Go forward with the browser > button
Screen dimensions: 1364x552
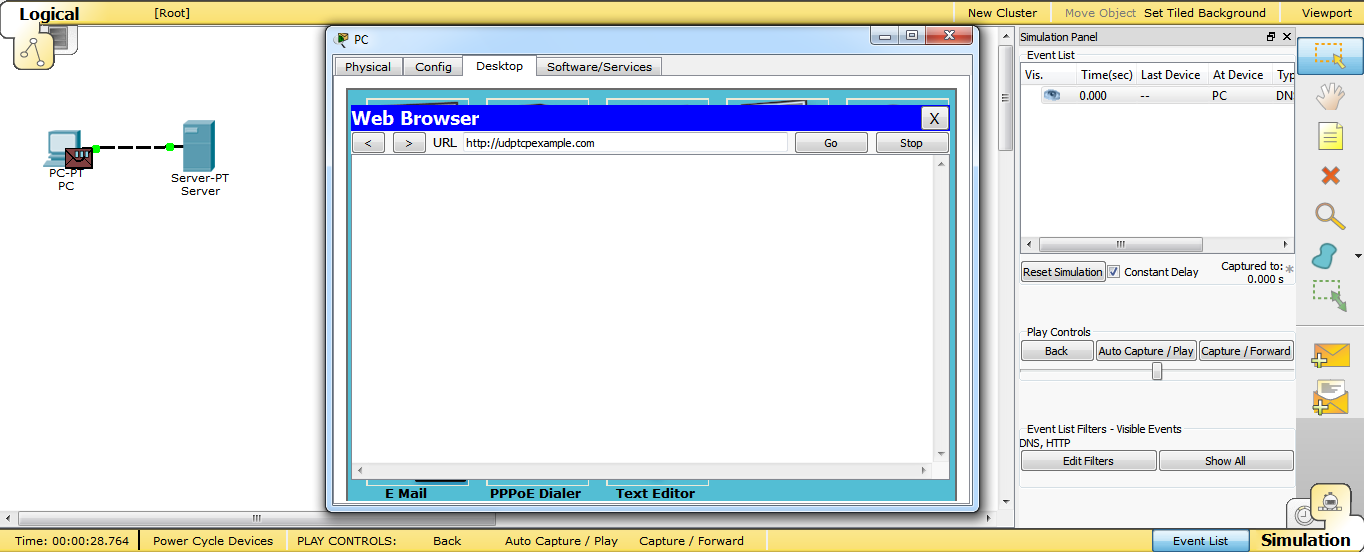(x=409, y=143)
